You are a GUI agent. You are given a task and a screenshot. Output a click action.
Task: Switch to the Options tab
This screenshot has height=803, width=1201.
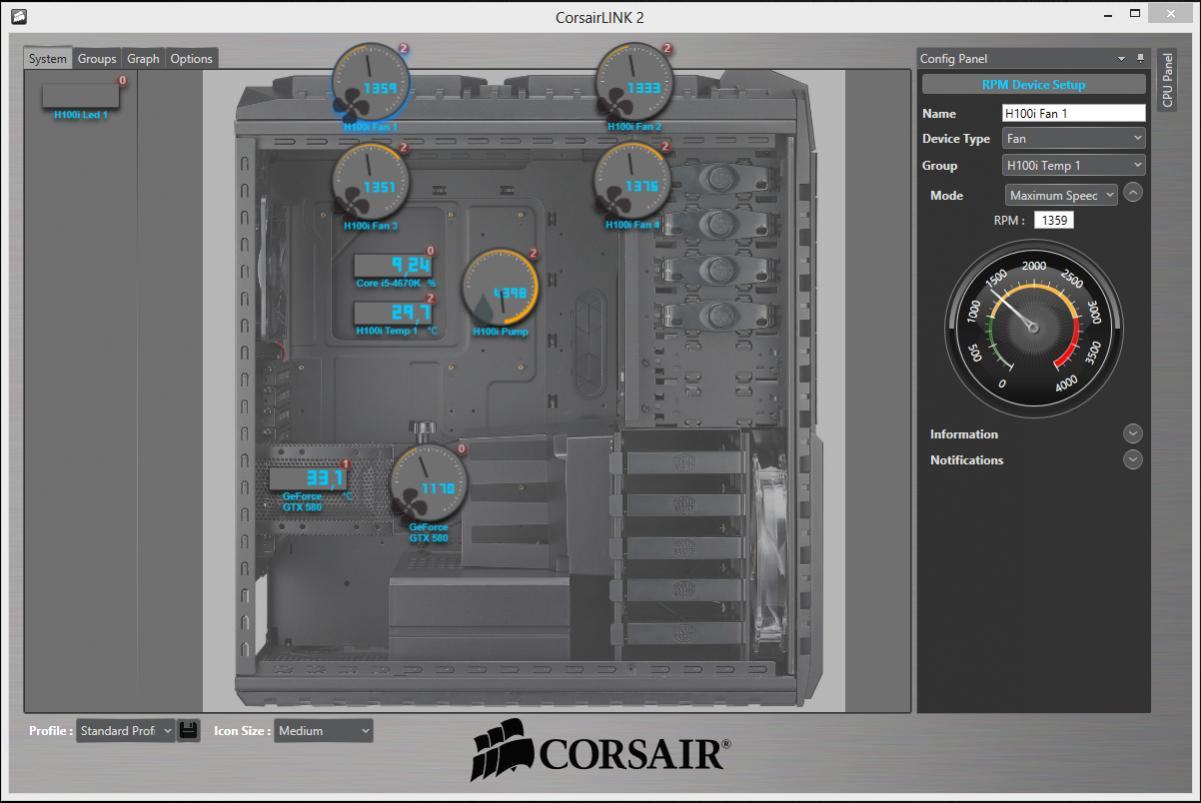191,59
